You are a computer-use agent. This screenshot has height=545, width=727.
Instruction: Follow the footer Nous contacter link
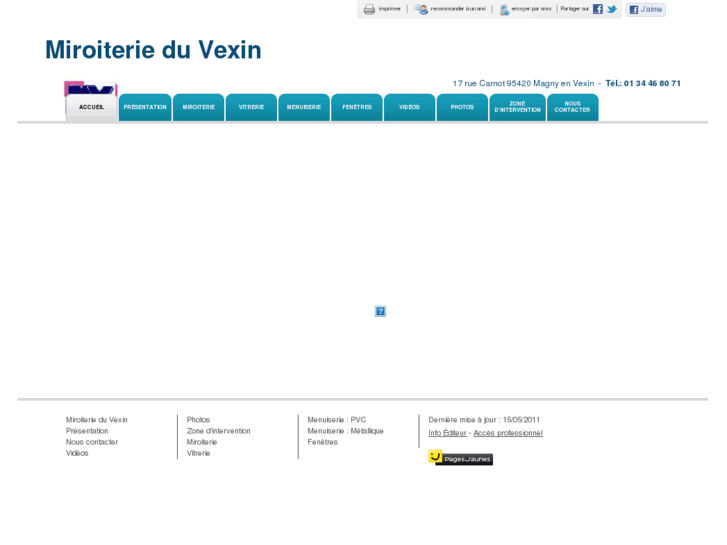click(92, 442)
